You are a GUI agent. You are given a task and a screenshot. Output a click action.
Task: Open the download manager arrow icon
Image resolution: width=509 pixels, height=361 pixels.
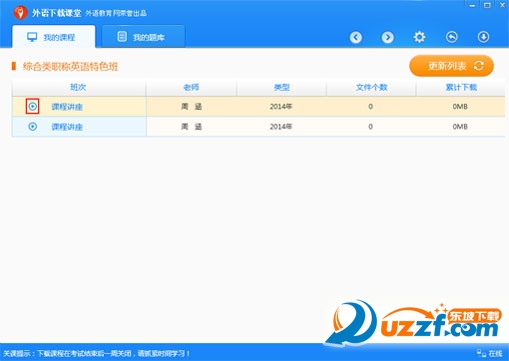pyautogui.click(x=483, y=37)
